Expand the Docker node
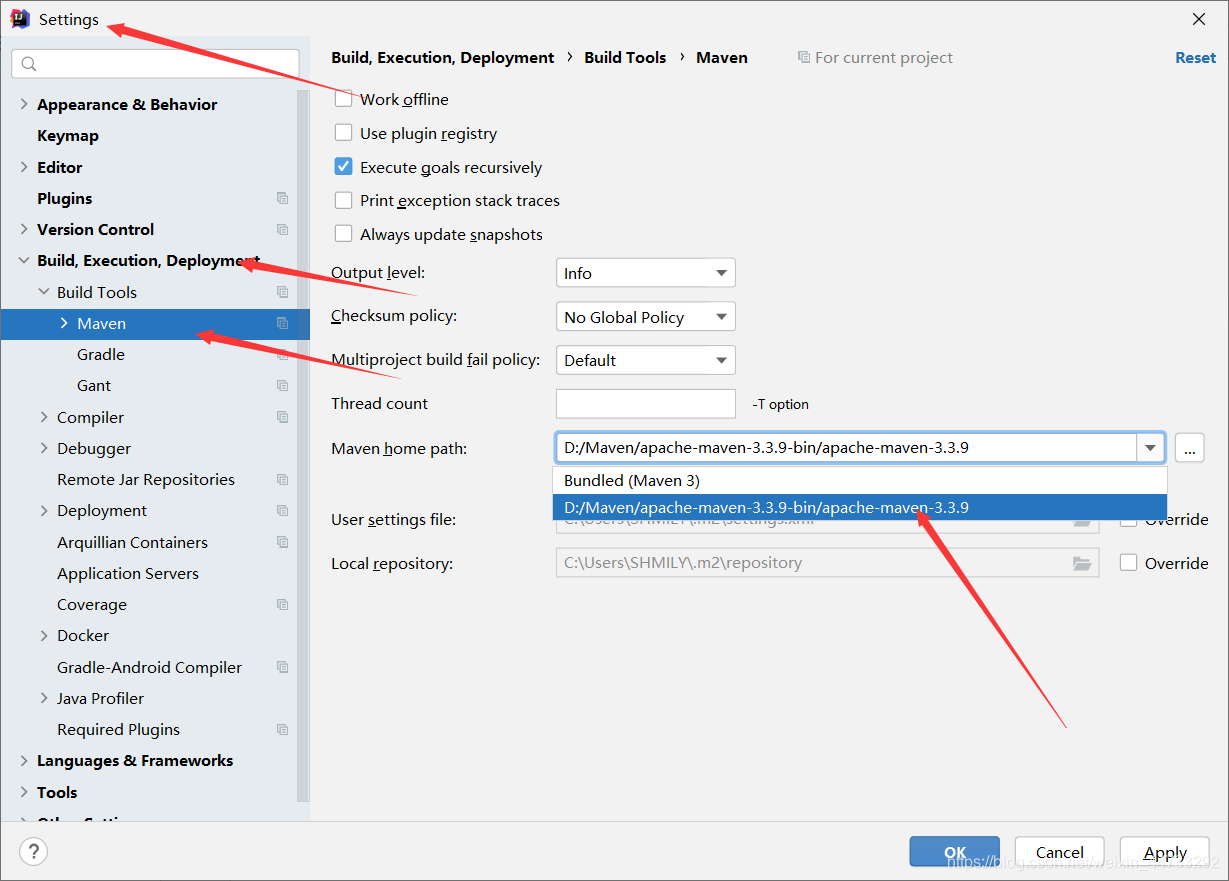 tap(44, 635)
